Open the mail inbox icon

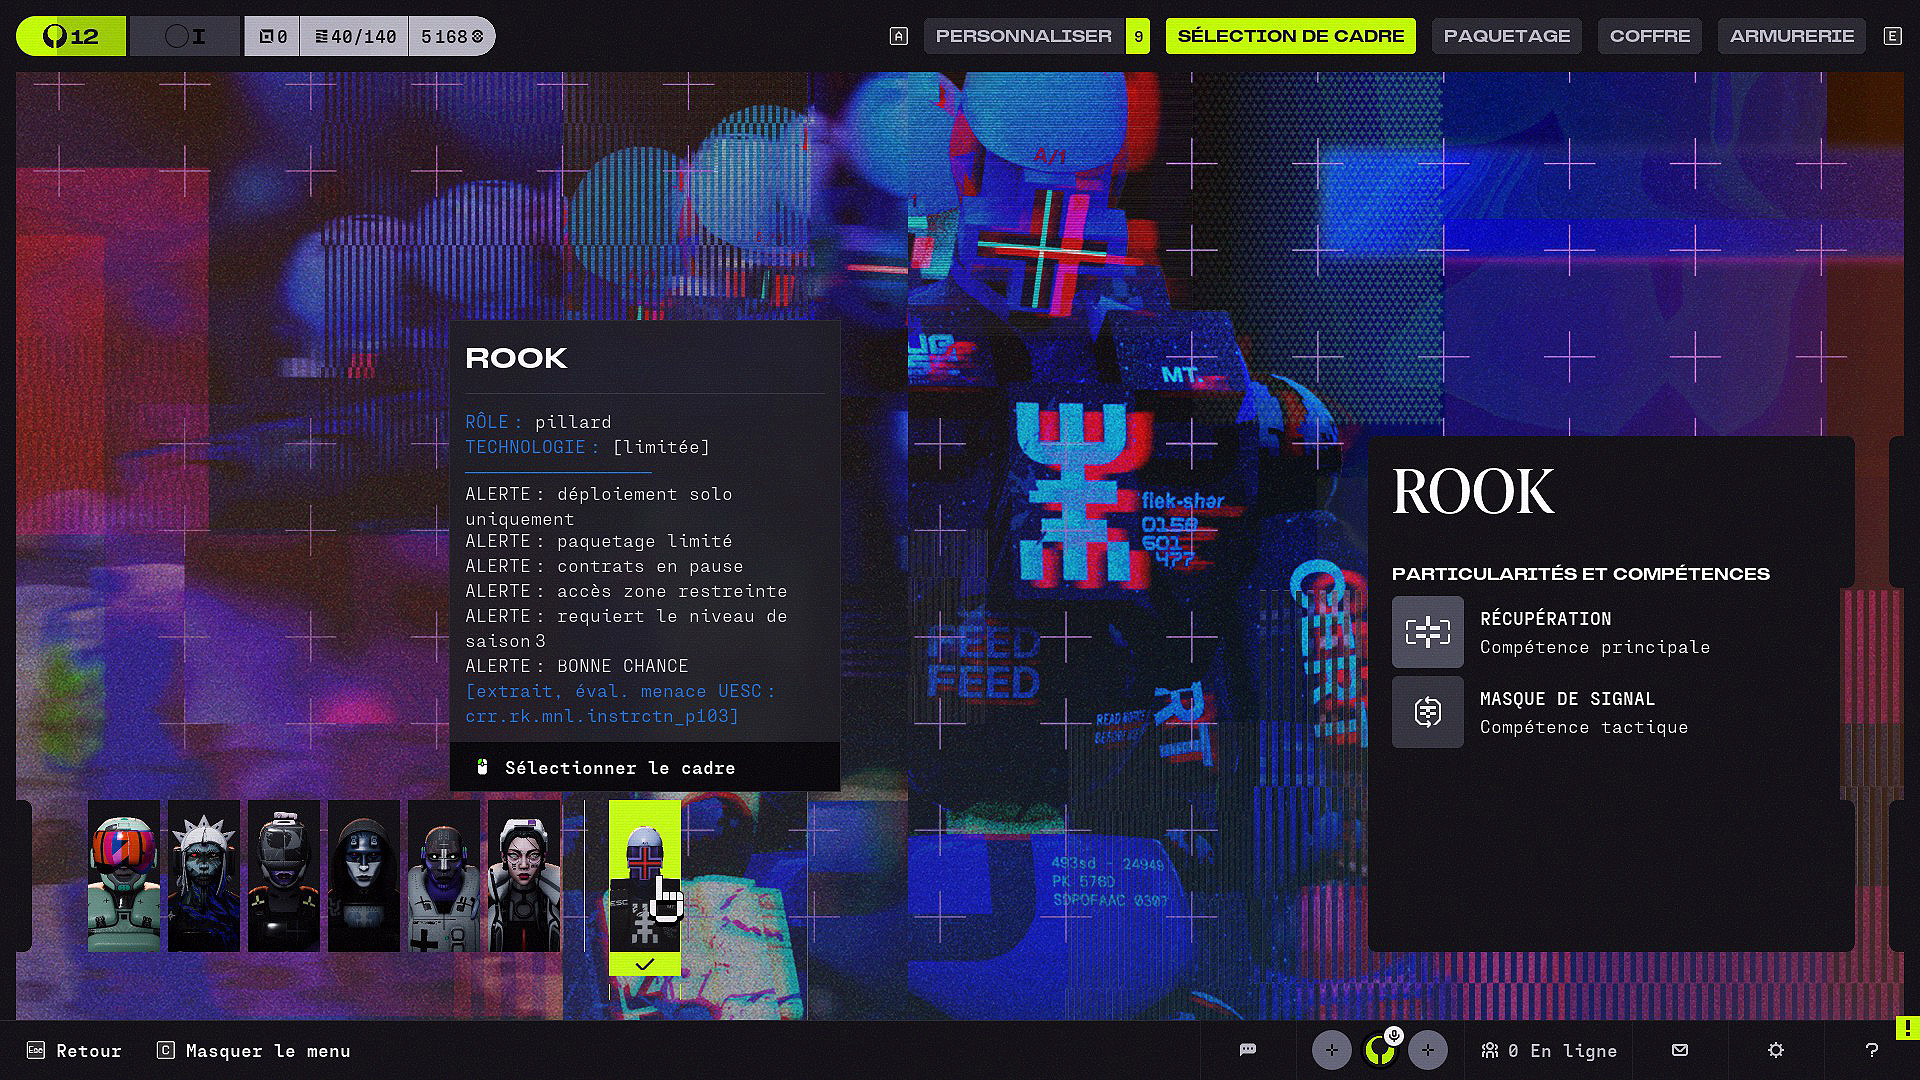pos(1680,1050)
